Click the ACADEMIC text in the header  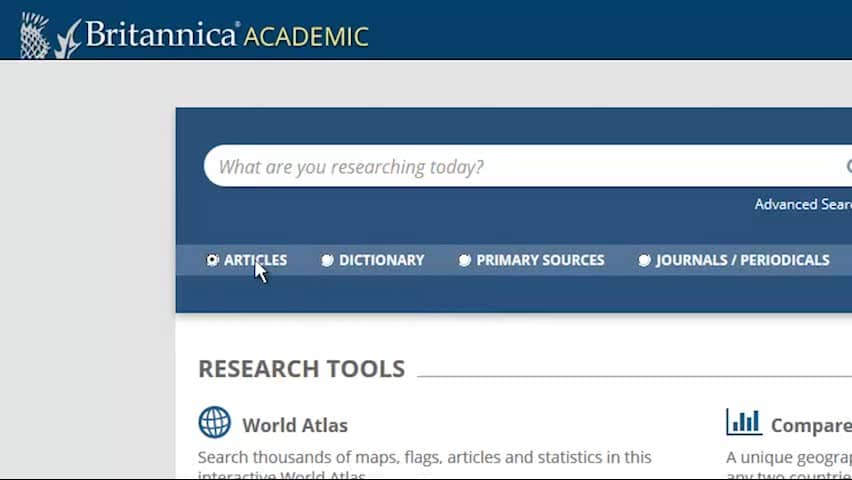[306, 37]
